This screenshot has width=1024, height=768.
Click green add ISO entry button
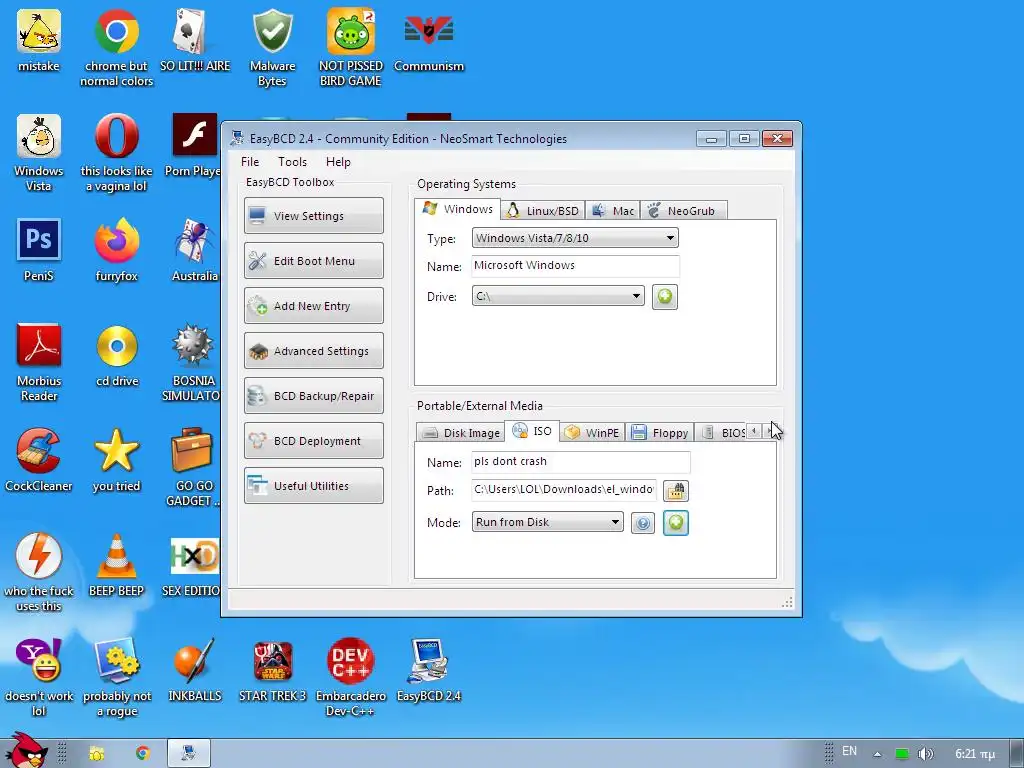pos(675,522)
